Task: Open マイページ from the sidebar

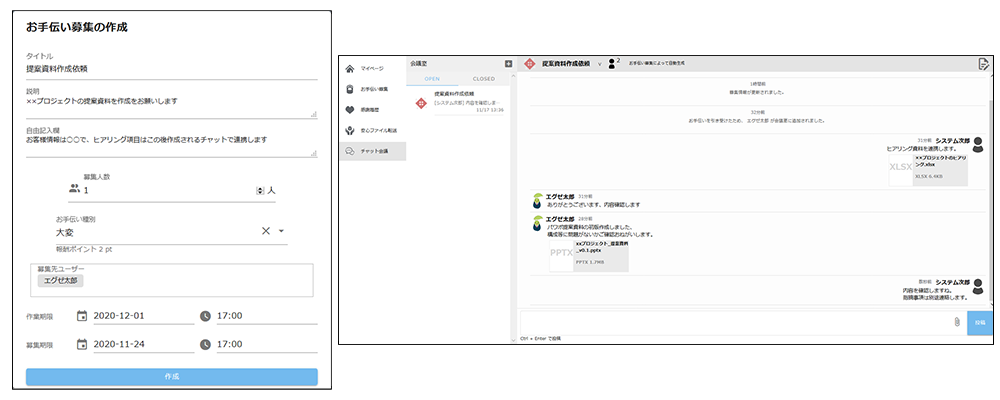Action: (372, 69)
